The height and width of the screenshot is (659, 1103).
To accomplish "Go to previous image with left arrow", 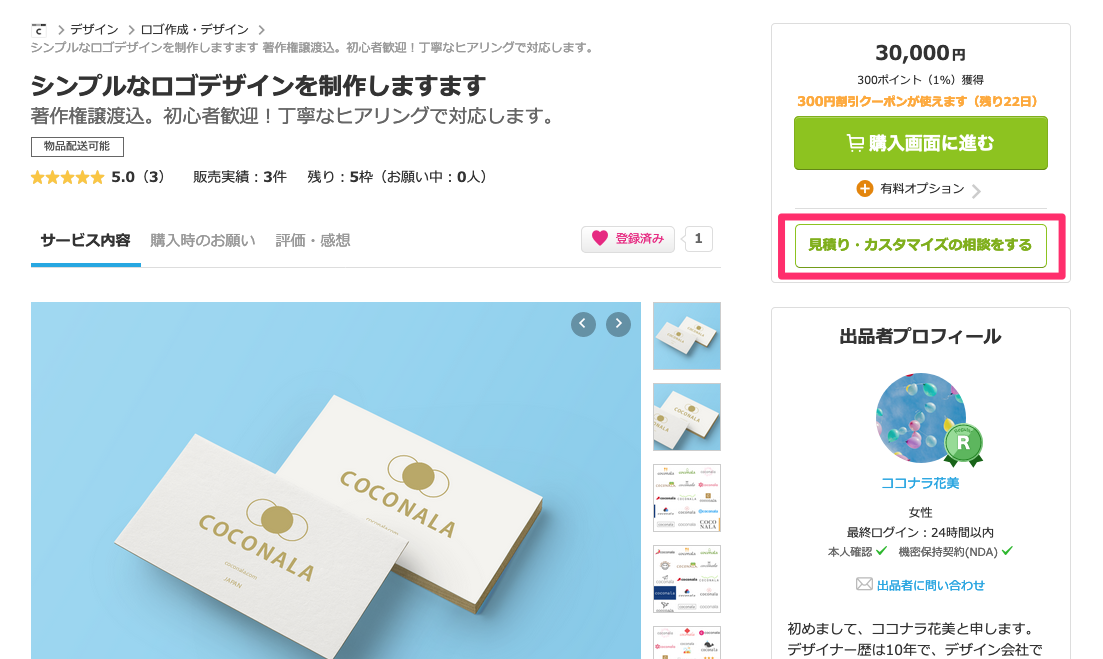I will click(x=583, y=324).
